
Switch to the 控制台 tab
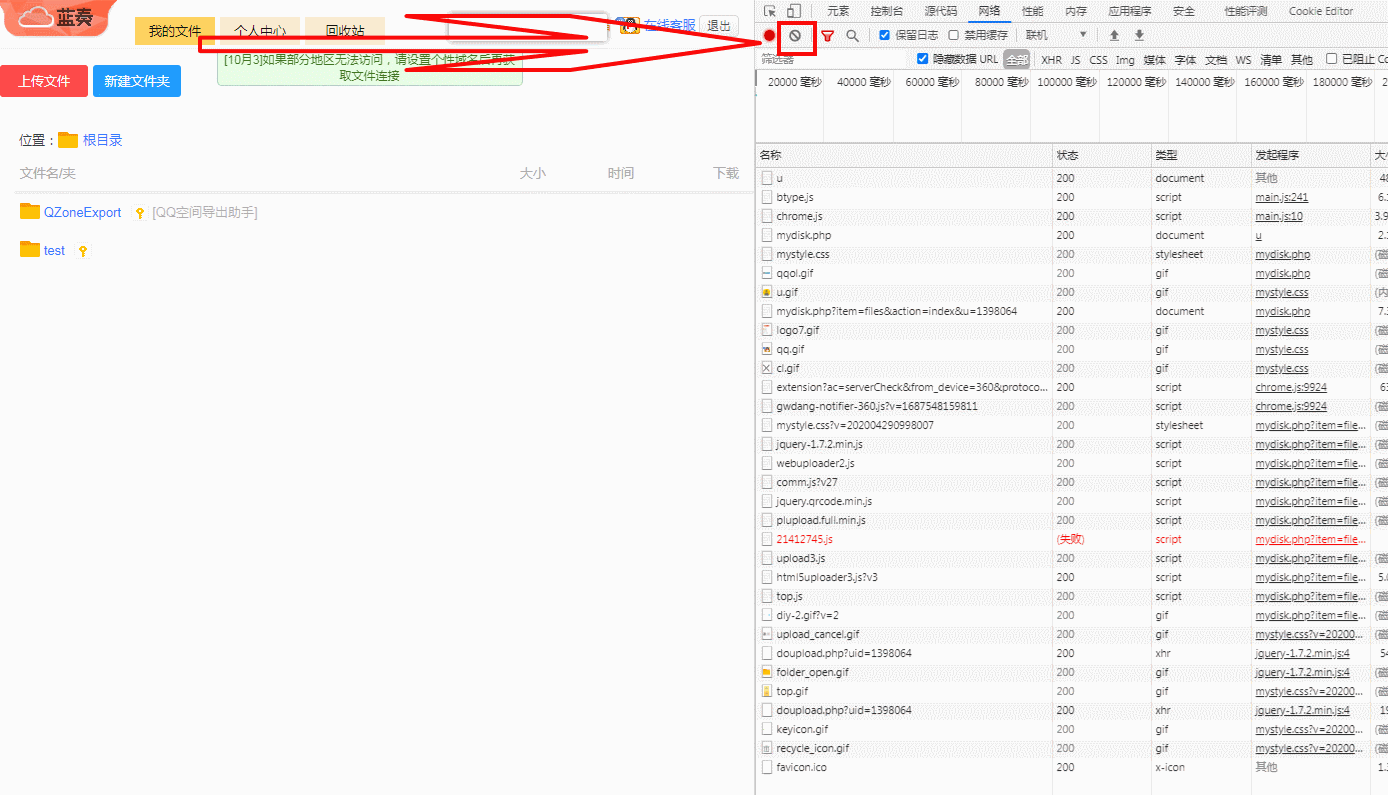click(886, 11)
